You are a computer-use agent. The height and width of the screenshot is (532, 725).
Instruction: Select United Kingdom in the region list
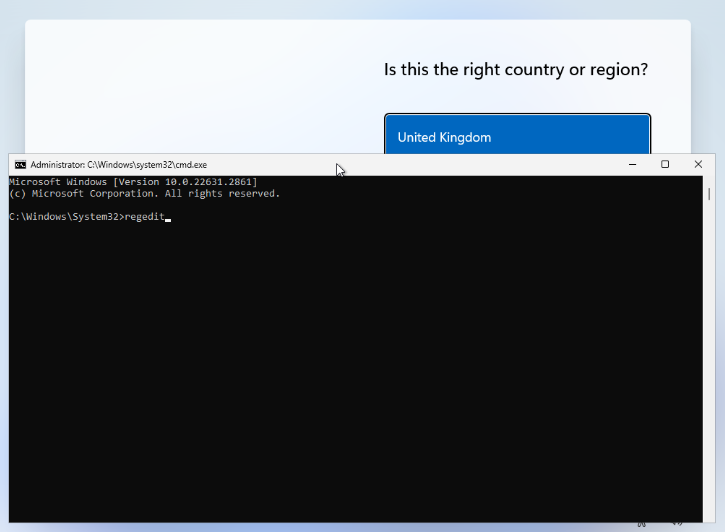(x=517, y=135)
